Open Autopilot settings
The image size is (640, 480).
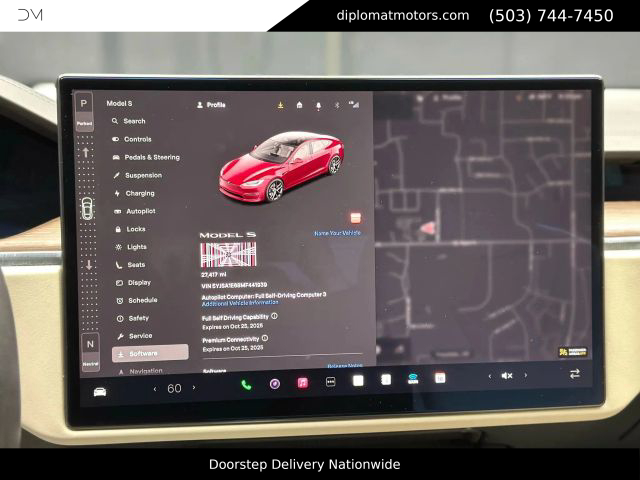pyautogui.click(x=135, y=211)
